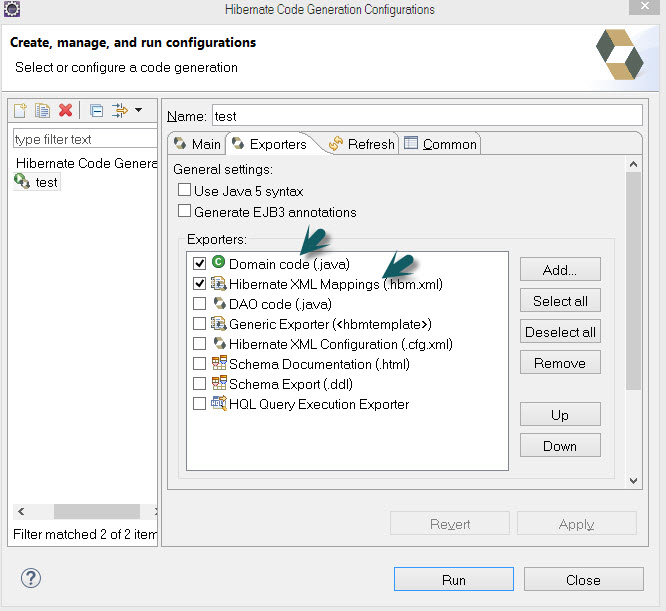
Task: Click the Domain code green class icon
Action: click(x=218, y=263)
